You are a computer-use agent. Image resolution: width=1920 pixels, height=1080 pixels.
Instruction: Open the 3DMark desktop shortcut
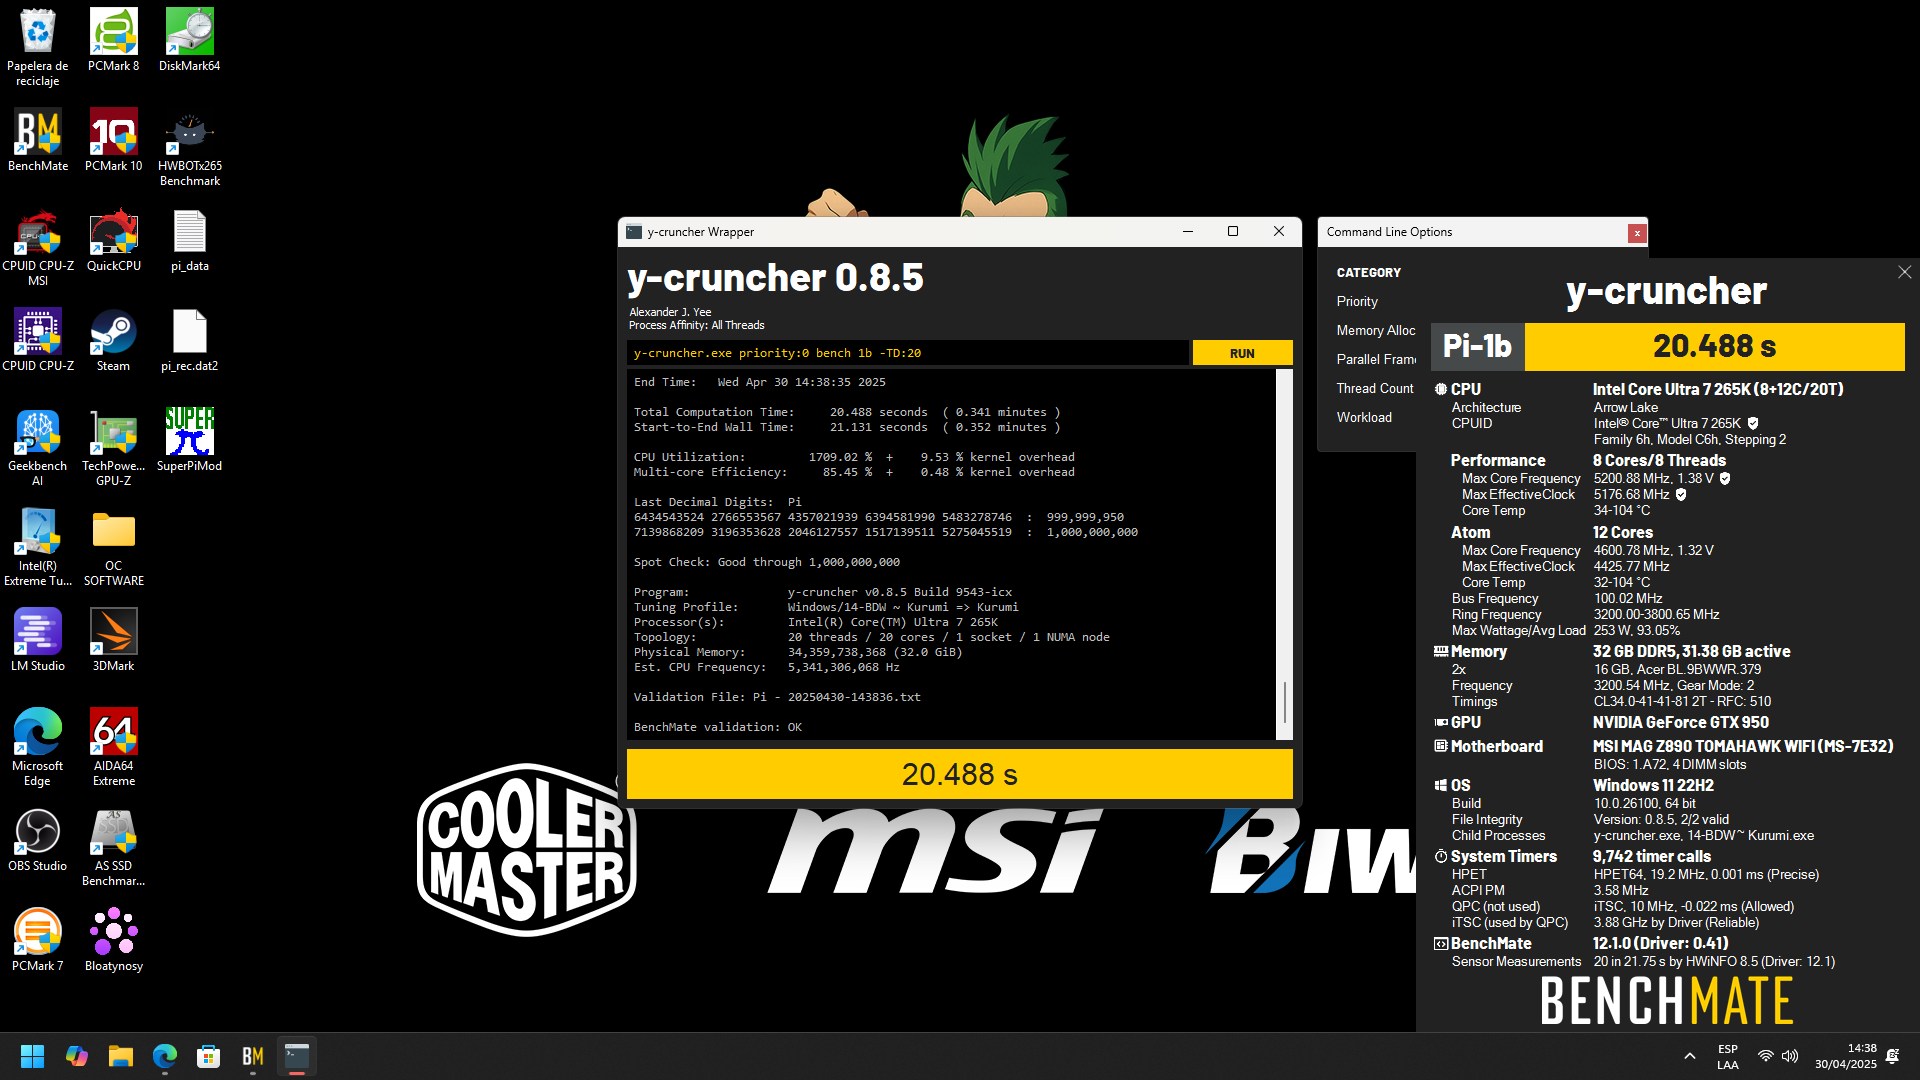pos(113,640)
